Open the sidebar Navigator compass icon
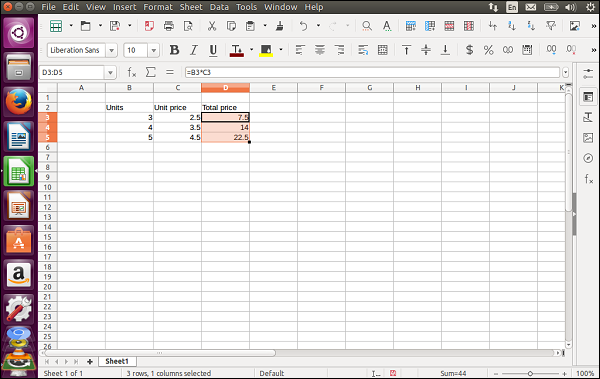This screenshot has width=600, height=379. tap(588, 158)
